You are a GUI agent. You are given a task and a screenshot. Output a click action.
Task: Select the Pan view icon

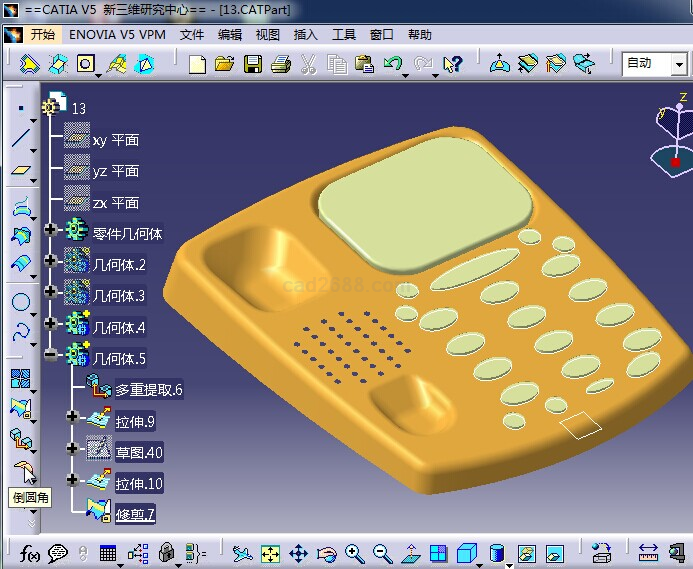click(298, 553)
